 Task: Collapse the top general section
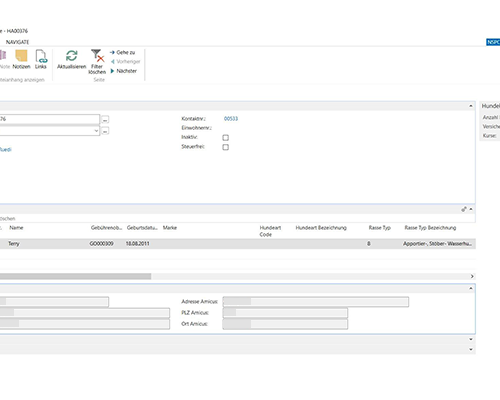click(471, 106)
